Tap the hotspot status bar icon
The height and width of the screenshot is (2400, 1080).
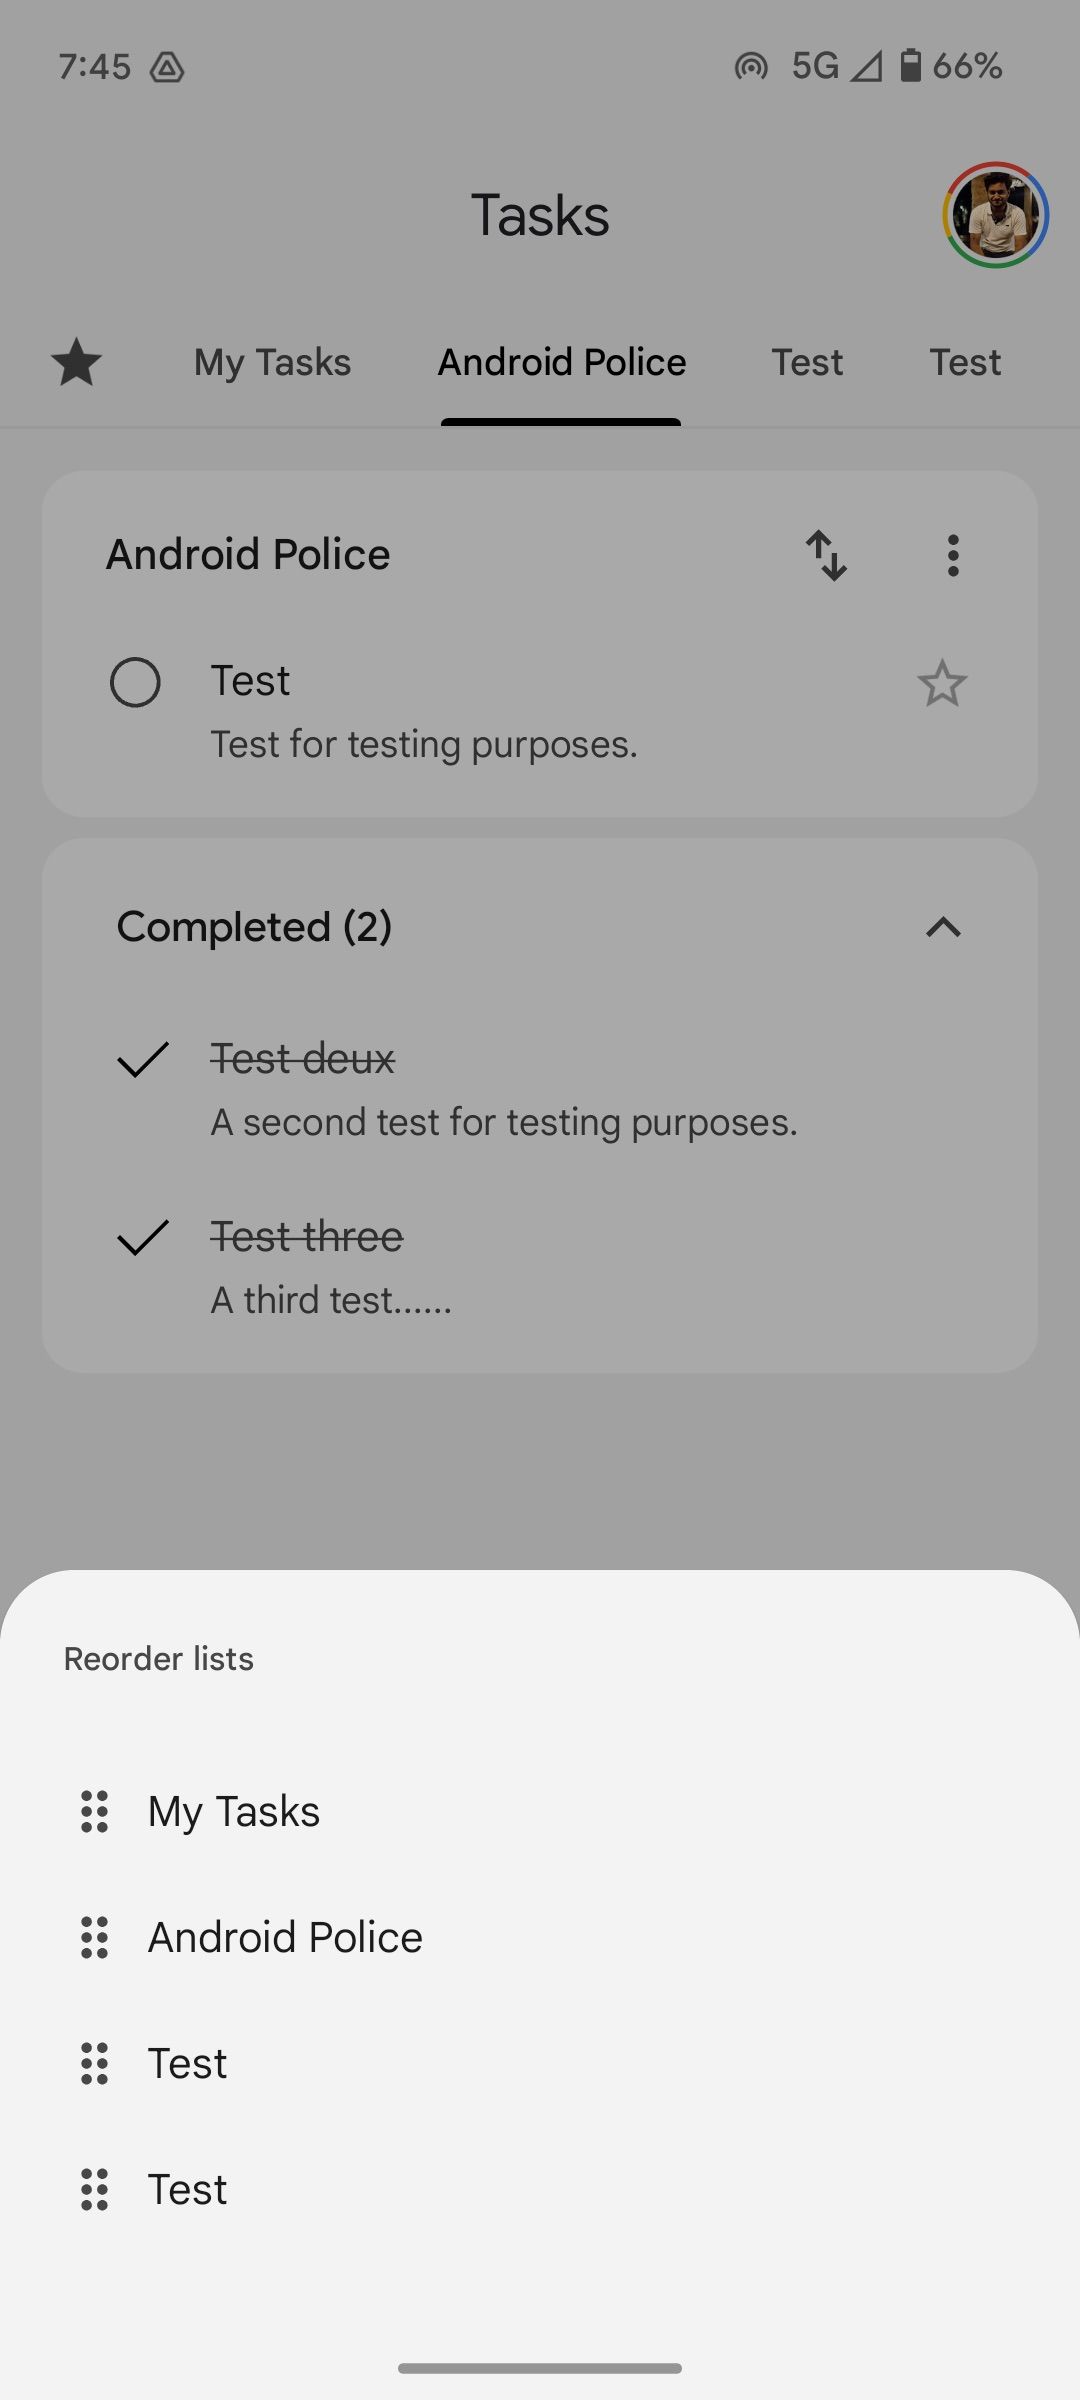click(x=751, y=67)
